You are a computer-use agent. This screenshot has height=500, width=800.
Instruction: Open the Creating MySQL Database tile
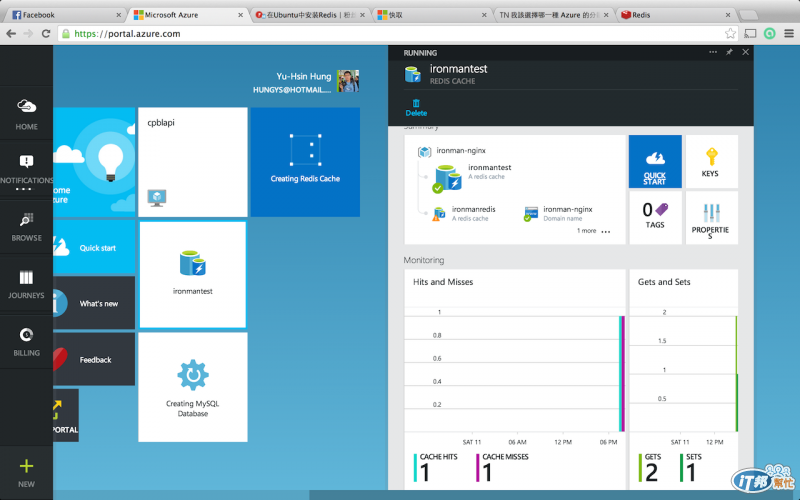click(192, 387)
